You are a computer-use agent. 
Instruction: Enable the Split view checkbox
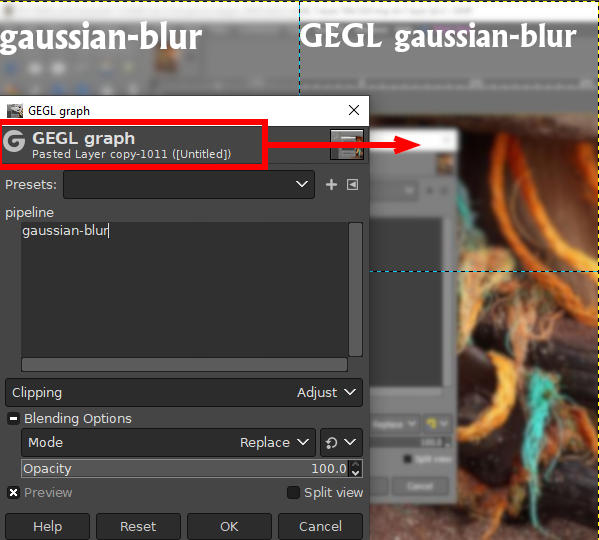(x=293, y=493)
